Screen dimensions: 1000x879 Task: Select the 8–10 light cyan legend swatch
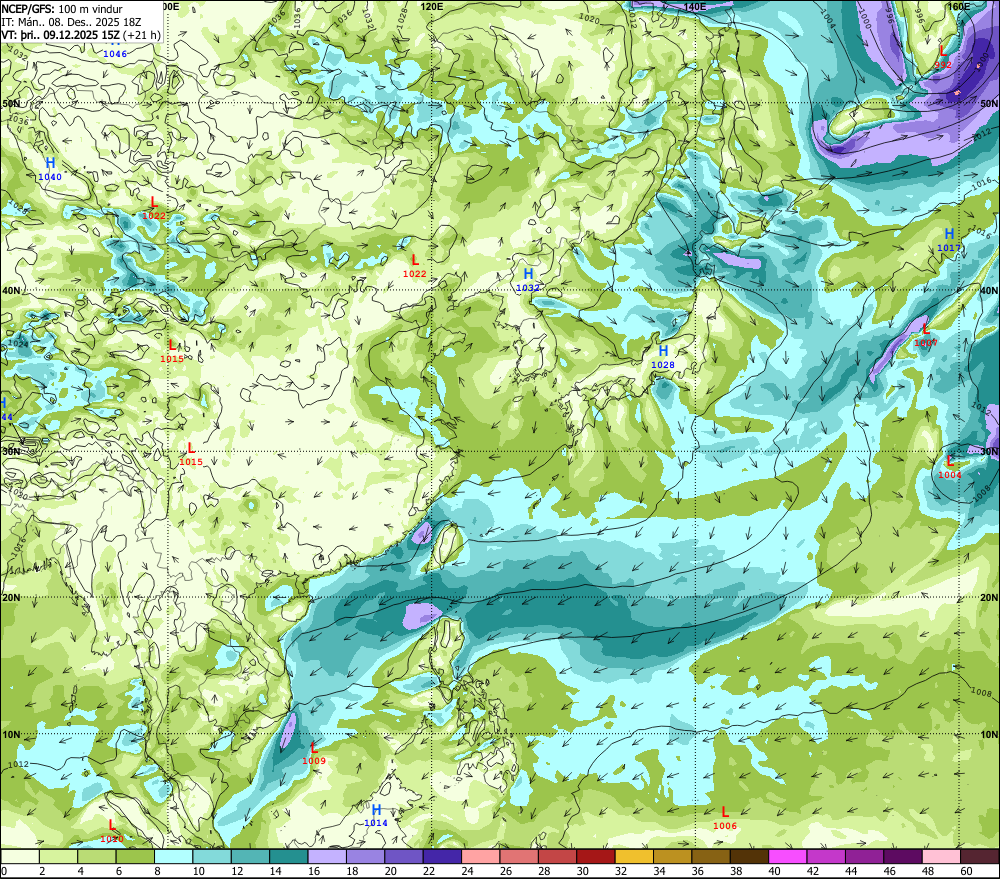pyautogui.click(x=173, y=856)
